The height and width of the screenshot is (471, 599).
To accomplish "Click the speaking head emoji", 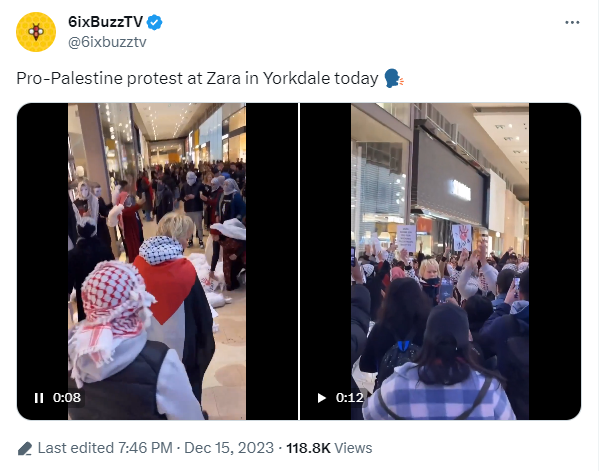I will [x=393, y=78].
